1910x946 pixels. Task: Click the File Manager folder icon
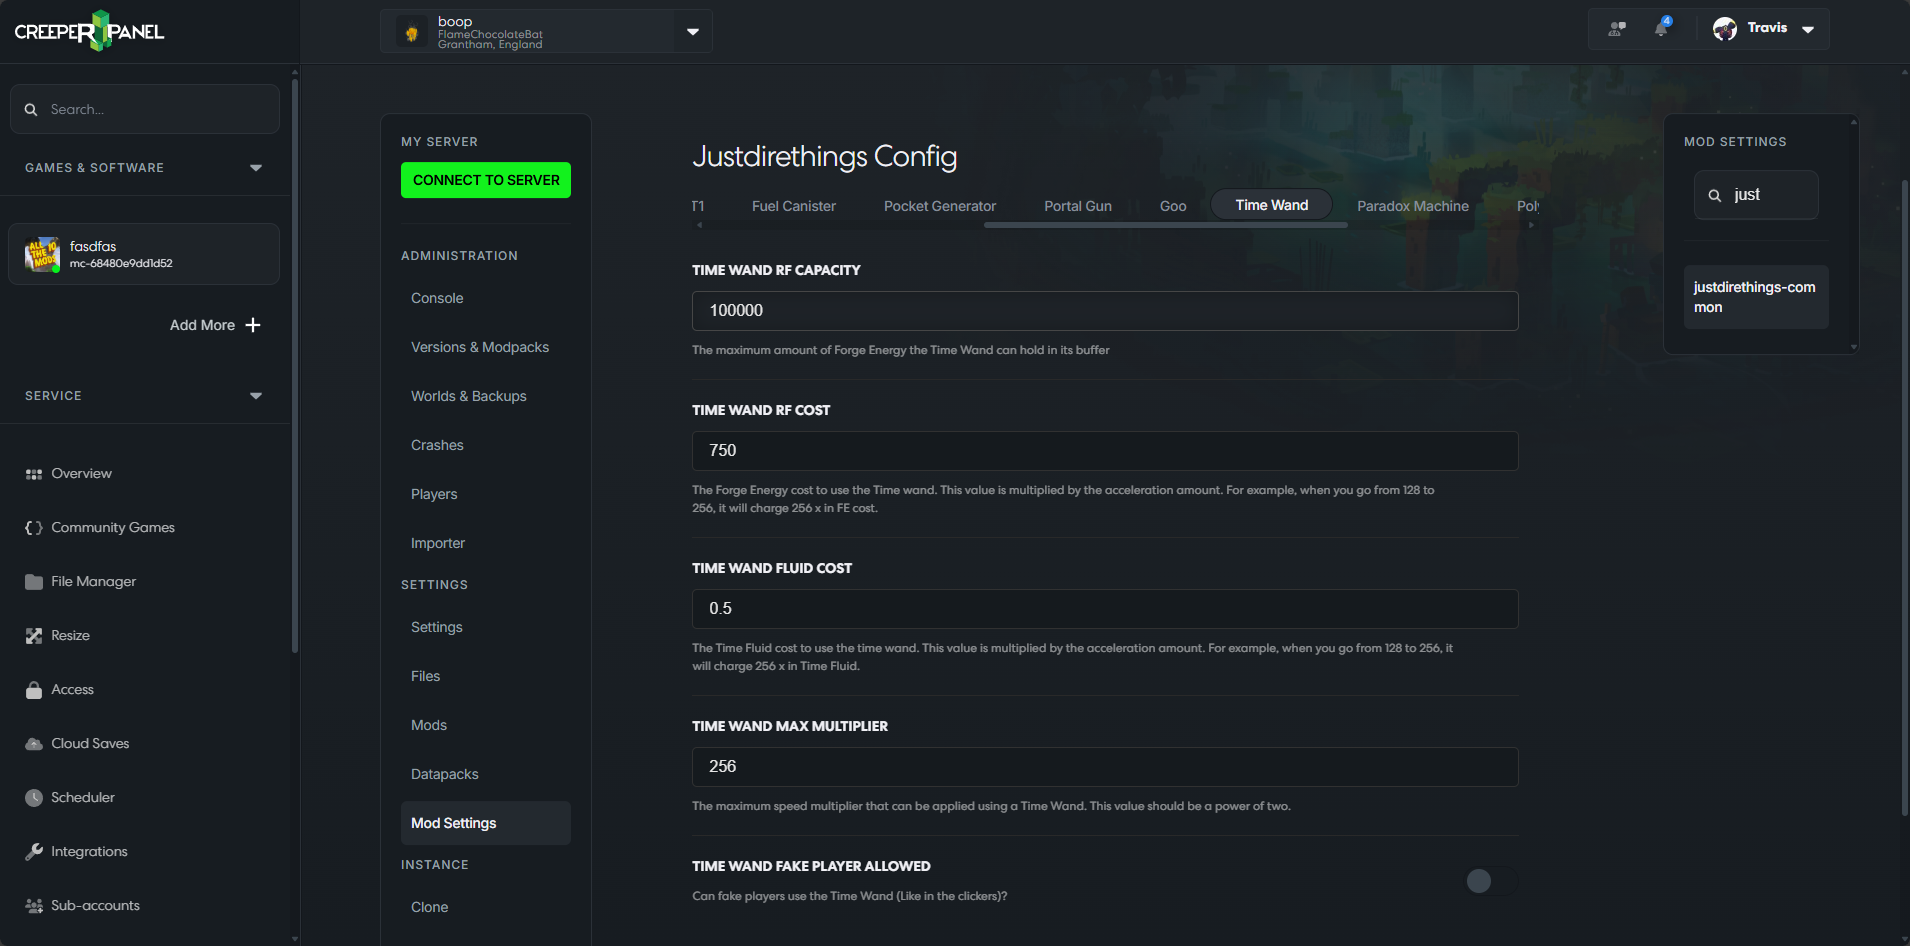(x=34, y=582)
